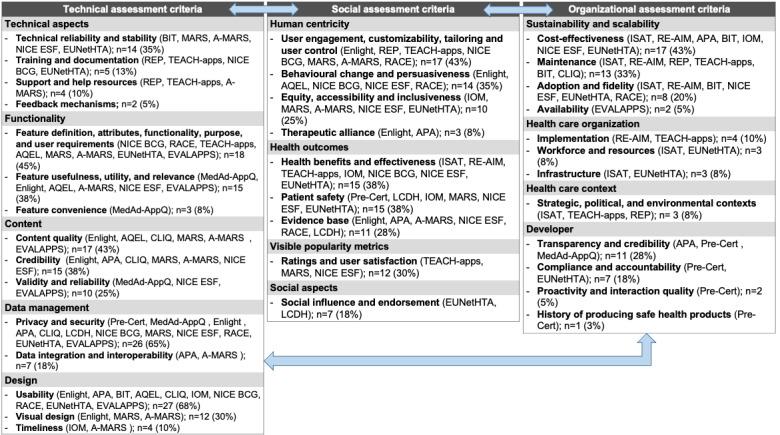The height and width of the screenshot is (435, 780).
Task: Select 'Equity, accessibility and inclusiveness' item
Action: pos(371,97)
